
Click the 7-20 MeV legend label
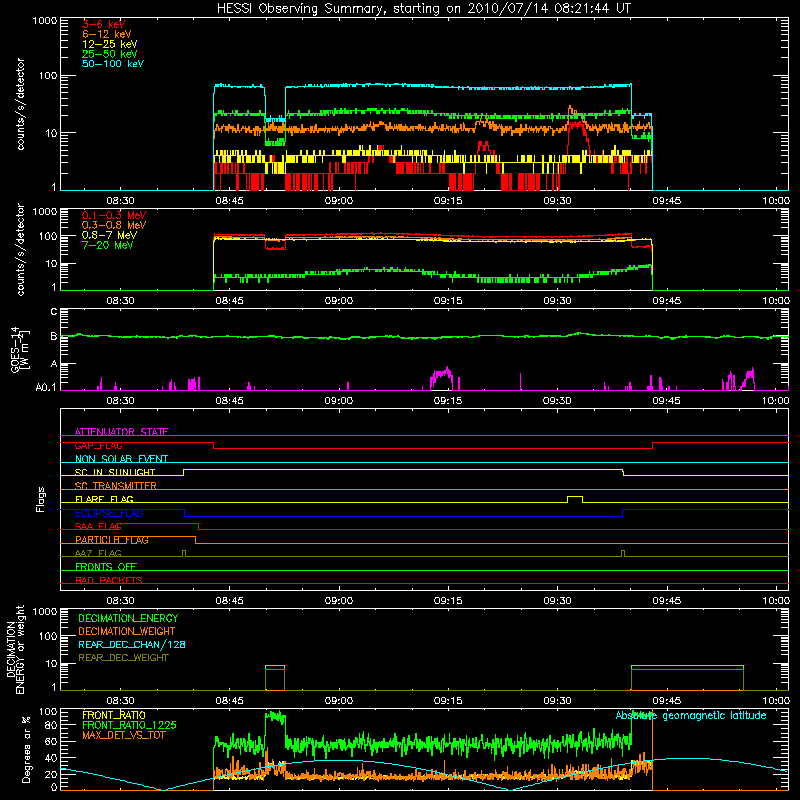[108, 245]
